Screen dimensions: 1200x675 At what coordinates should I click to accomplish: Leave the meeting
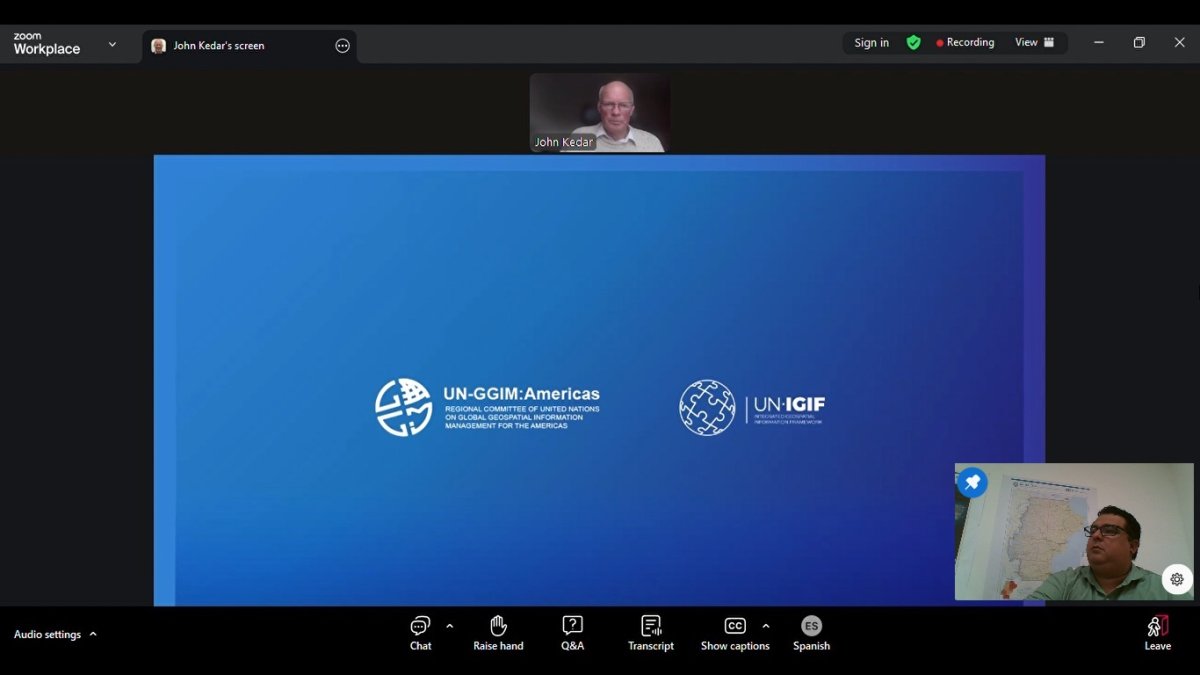click(1157, 633)
